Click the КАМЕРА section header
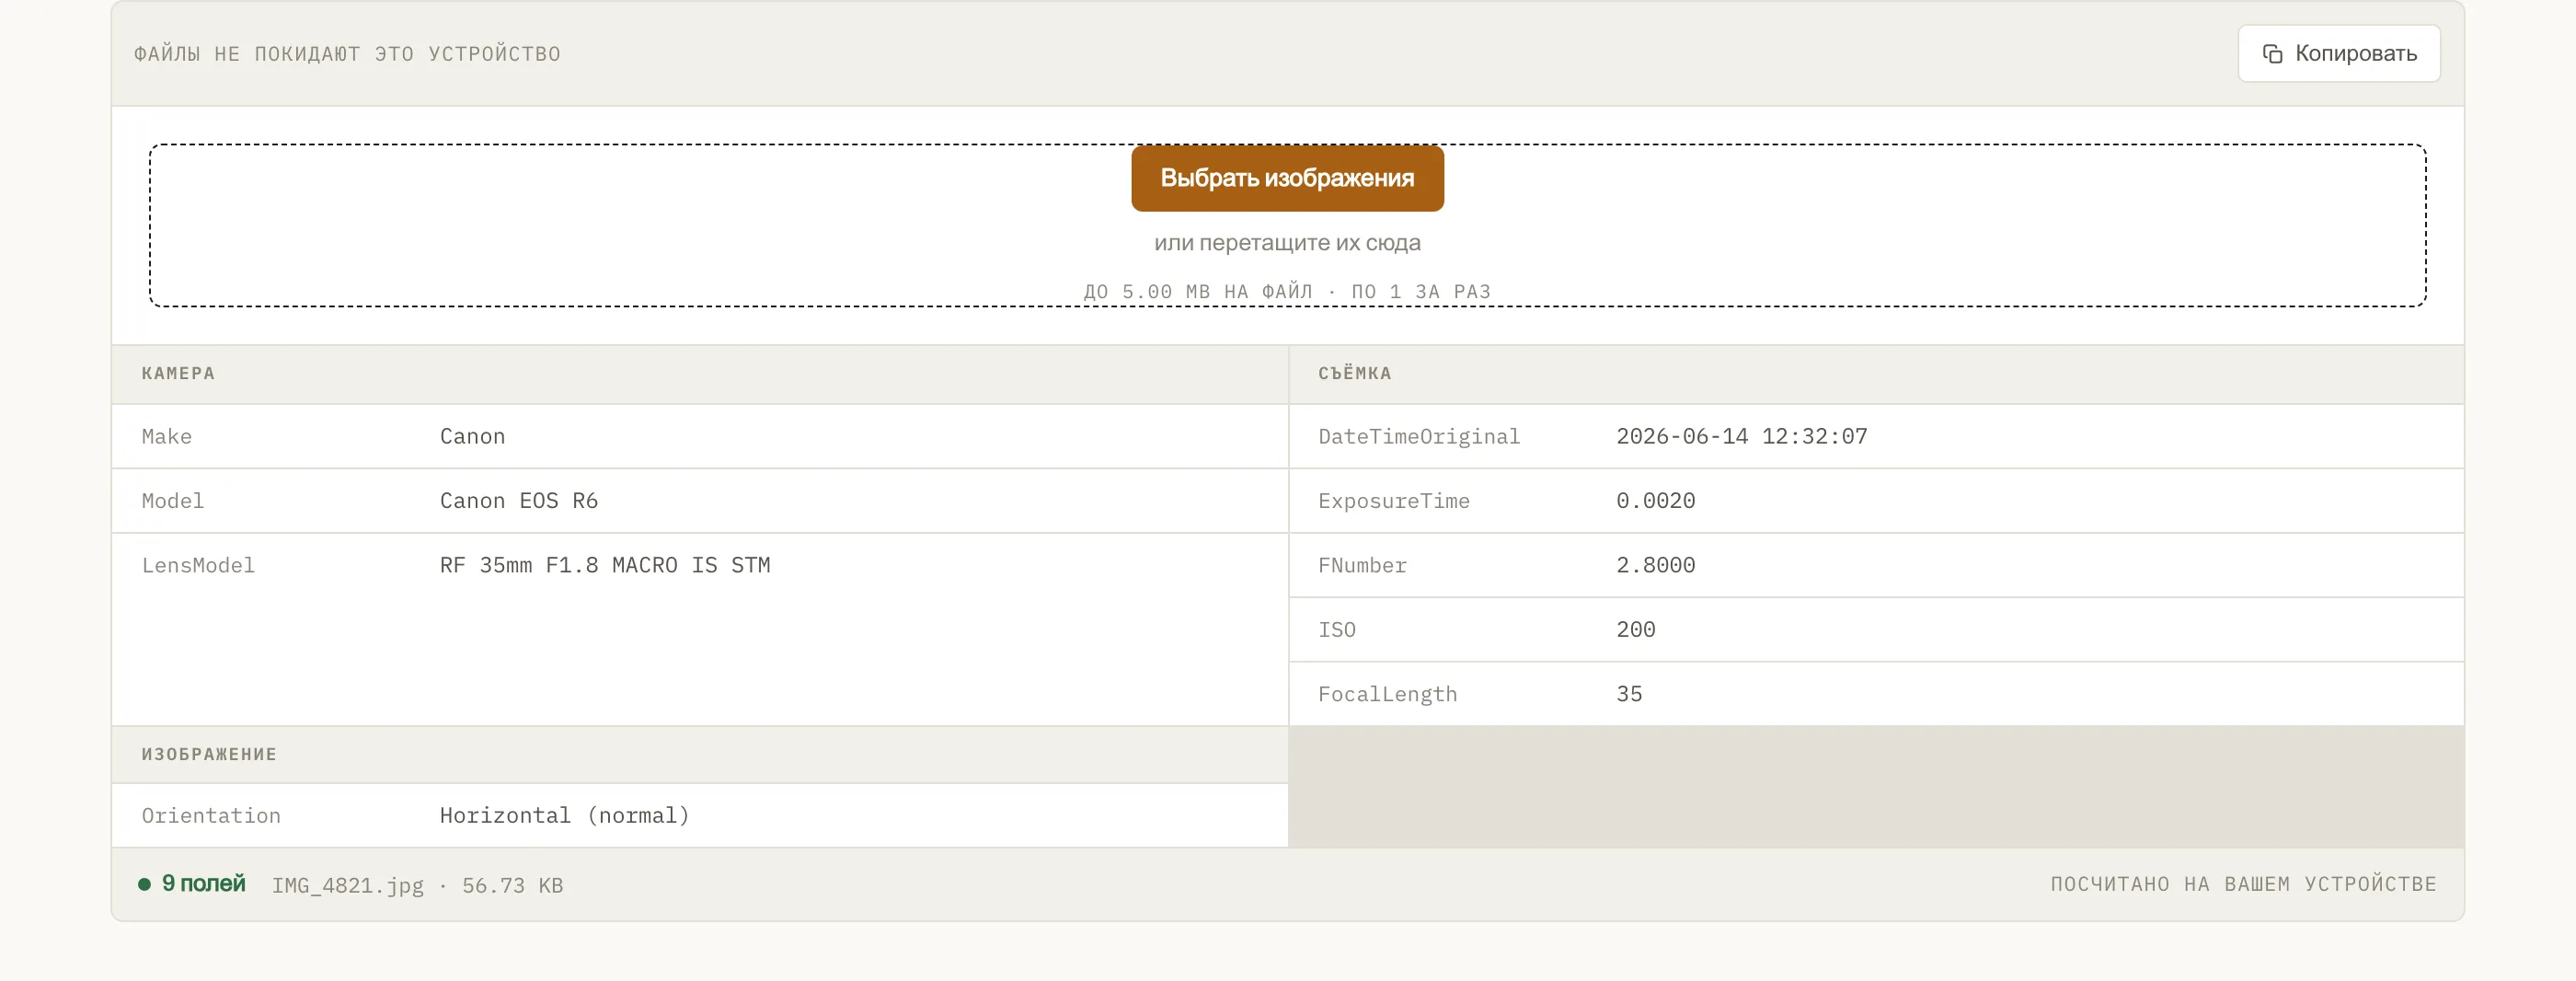 pyautogui.click(x=178, y=374)
